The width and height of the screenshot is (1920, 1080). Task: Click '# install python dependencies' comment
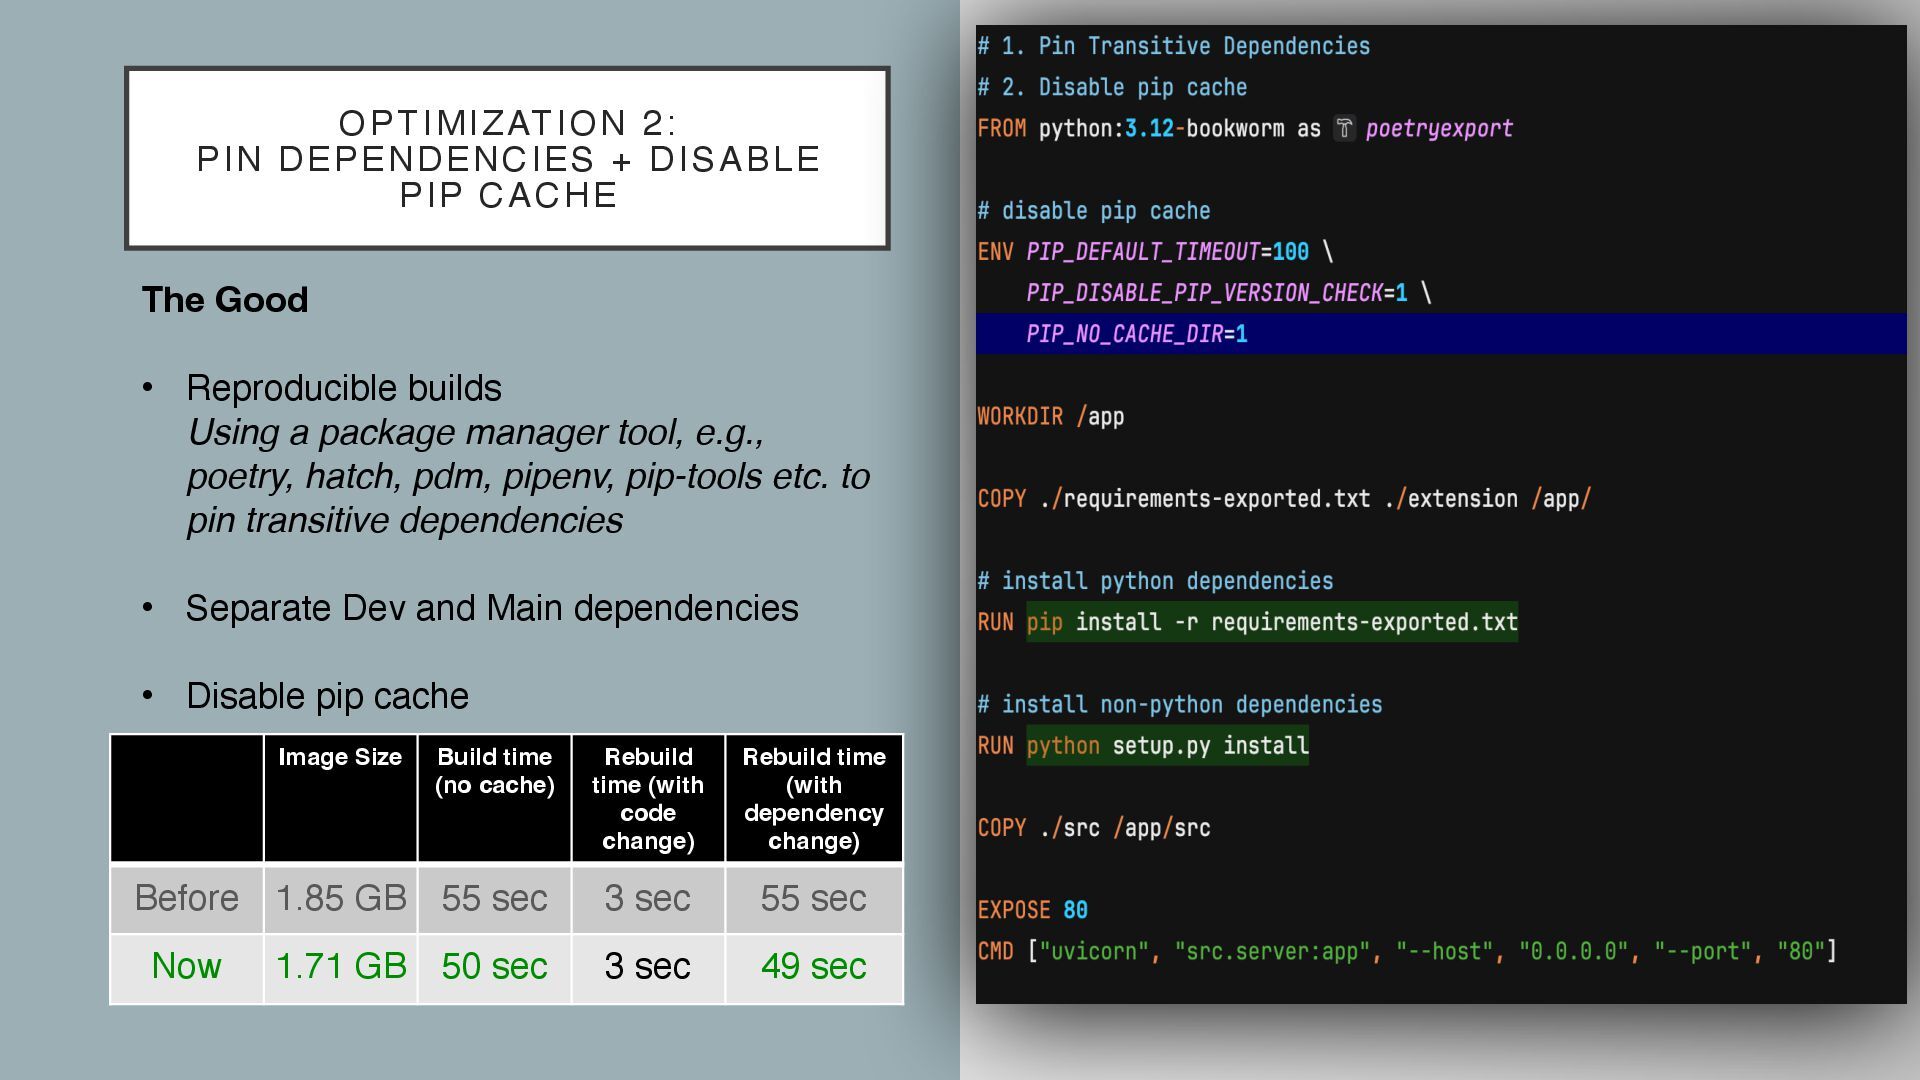pyautogui.click(x=1155, y=581)
